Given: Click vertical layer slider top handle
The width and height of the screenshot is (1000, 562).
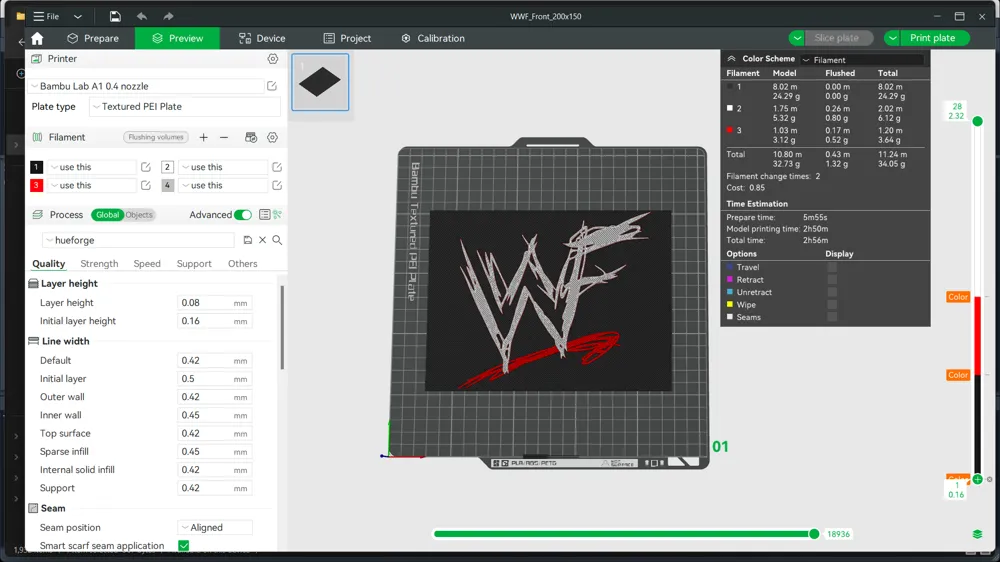Looking at the screenshot, I should click(977, 121).
